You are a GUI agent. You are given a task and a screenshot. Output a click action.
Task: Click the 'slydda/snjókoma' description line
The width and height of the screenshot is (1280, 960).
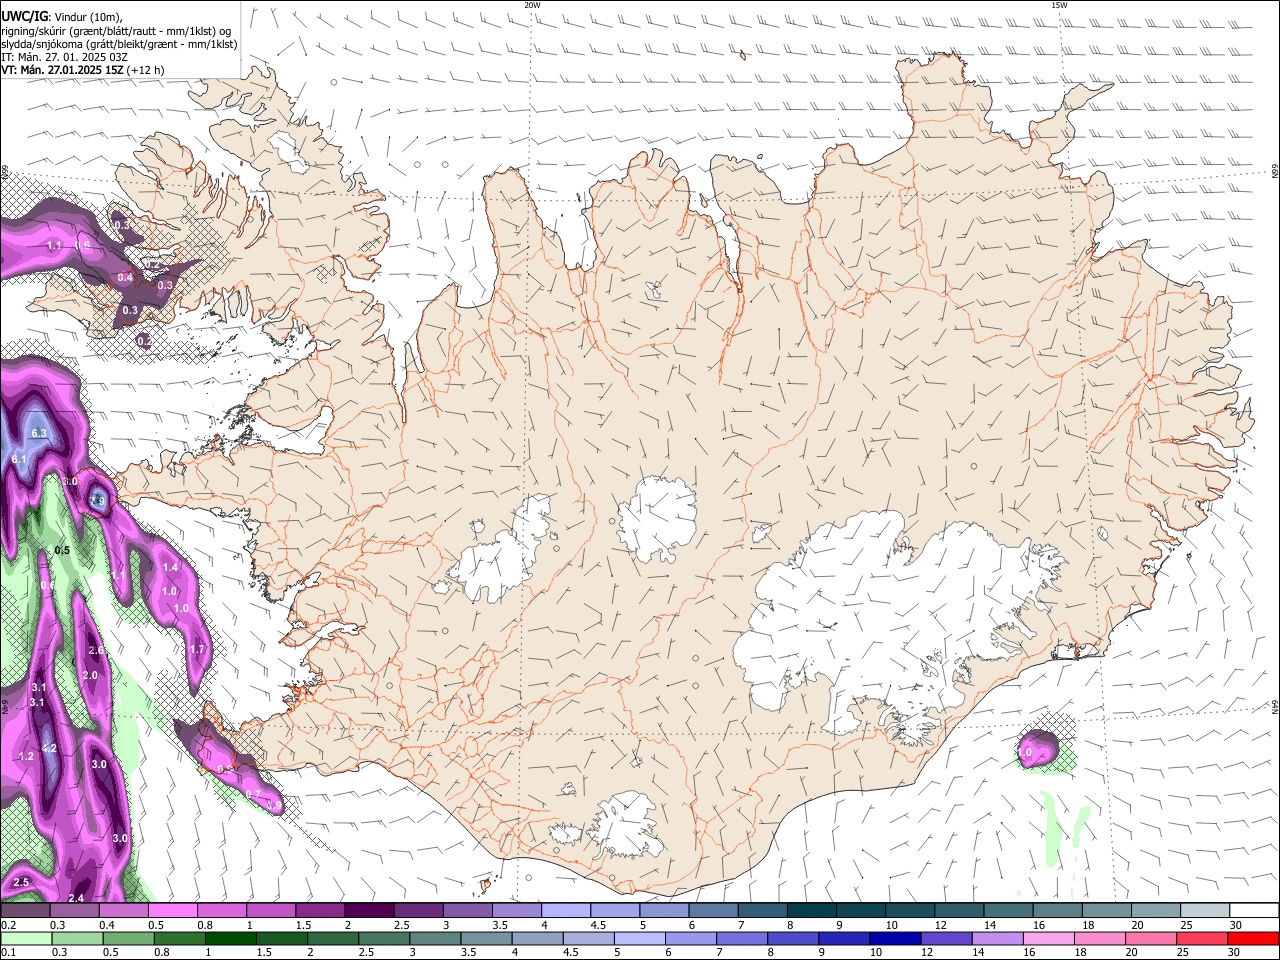pos(119,44)
